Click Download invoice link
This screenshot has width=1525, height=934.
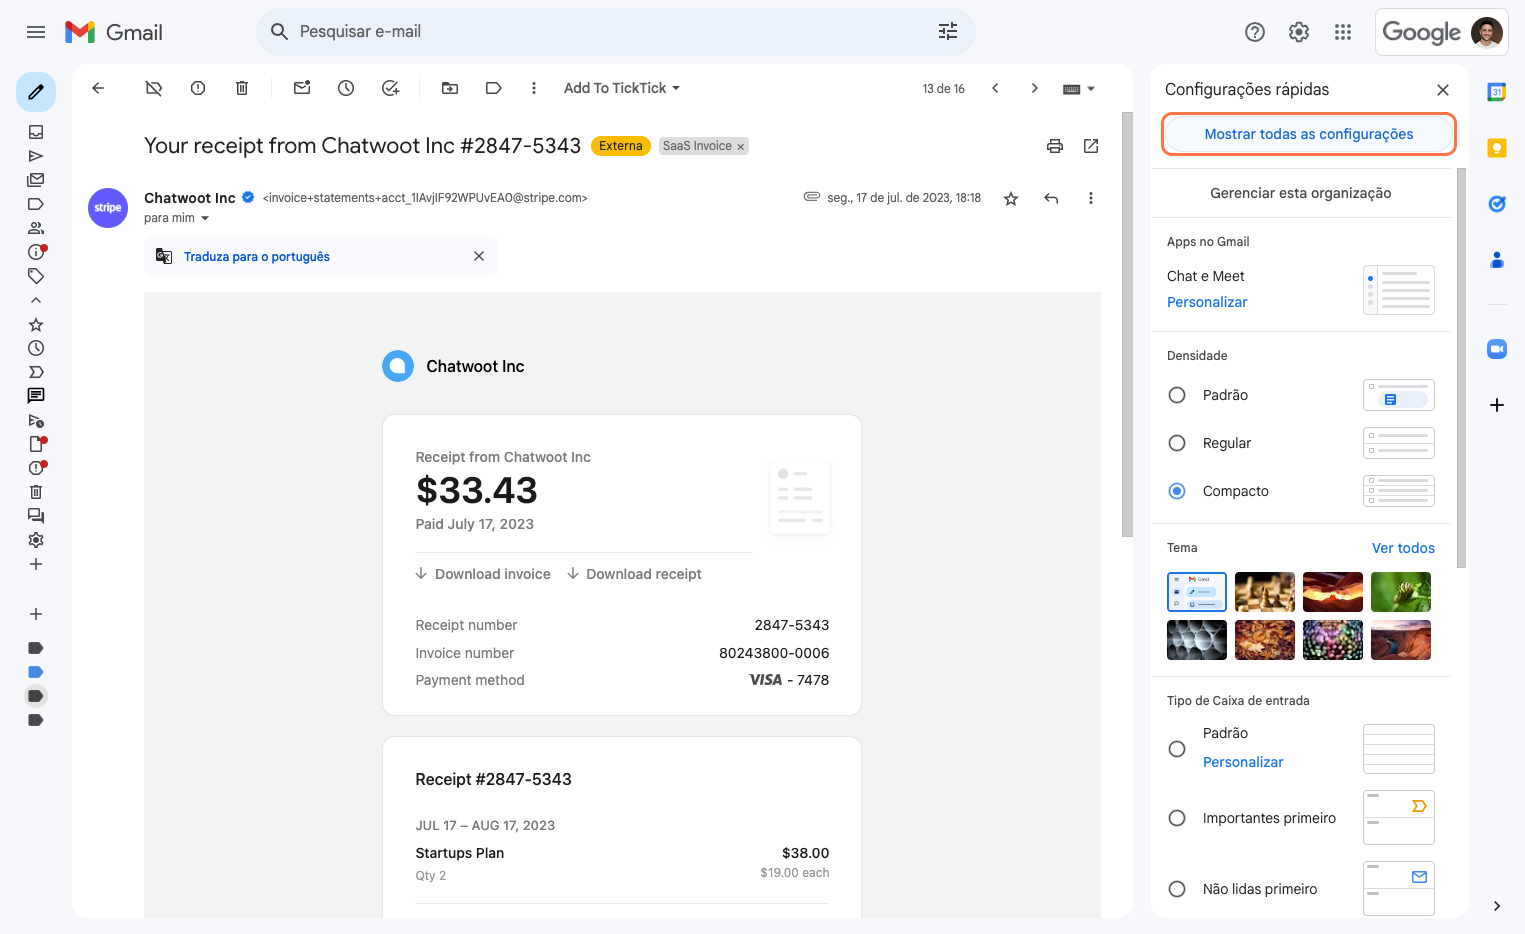pos(484,574)
